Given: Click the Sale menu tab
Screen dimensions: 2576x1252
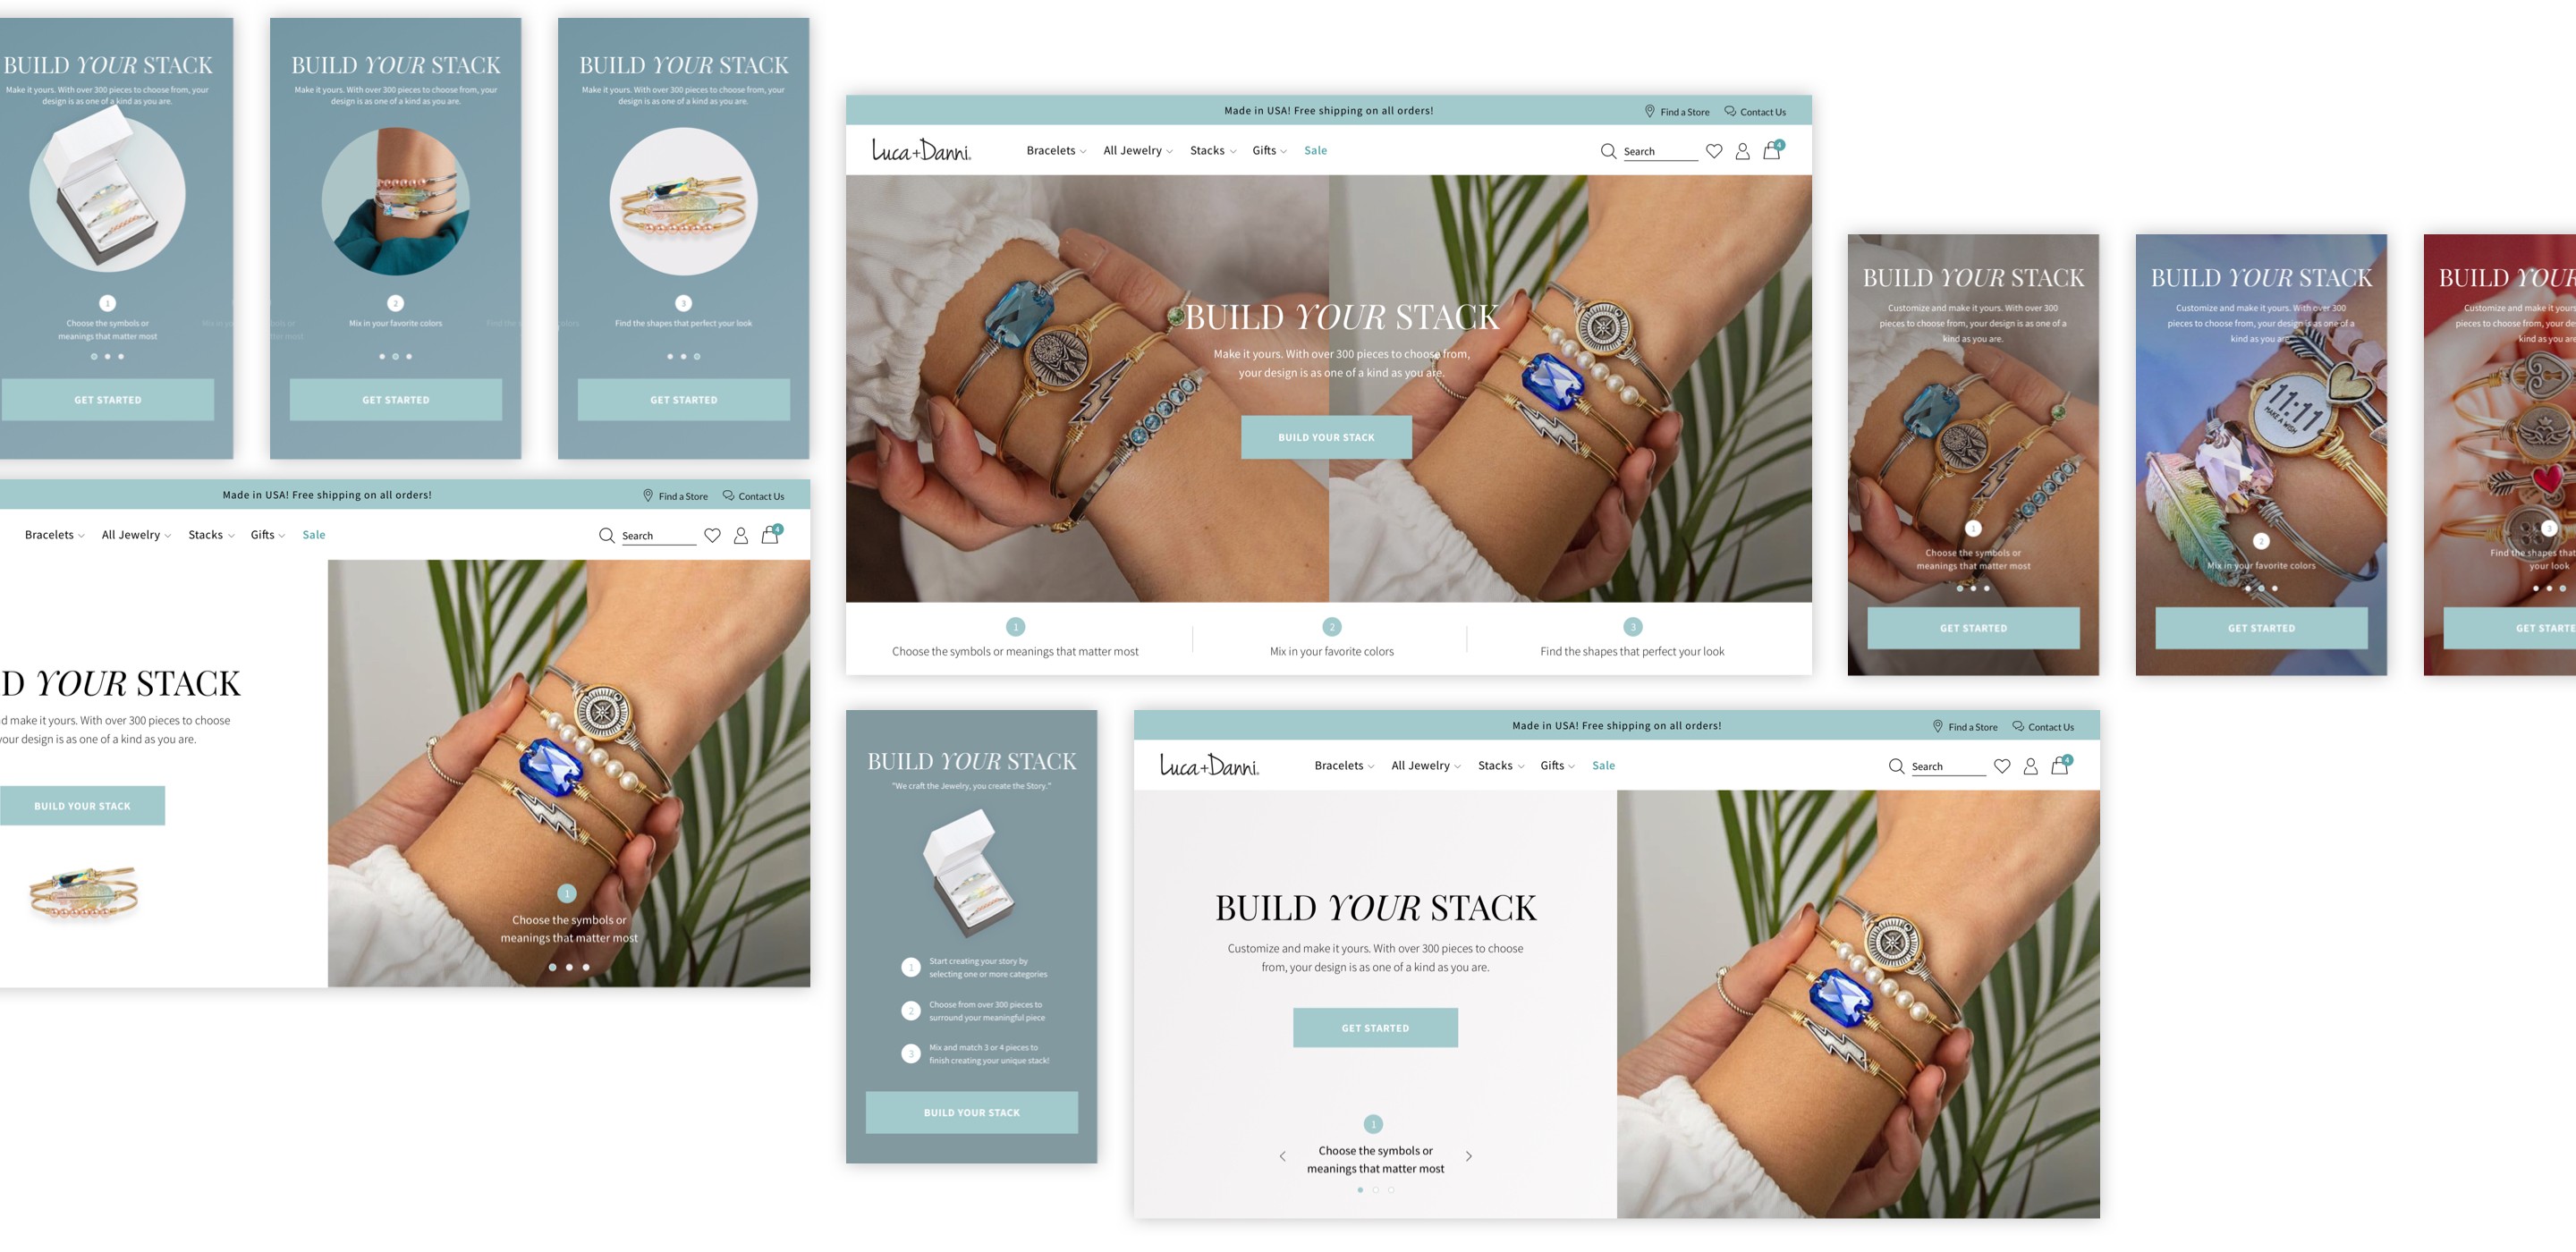Looking at the screenshot, I should click(1314, 149).
